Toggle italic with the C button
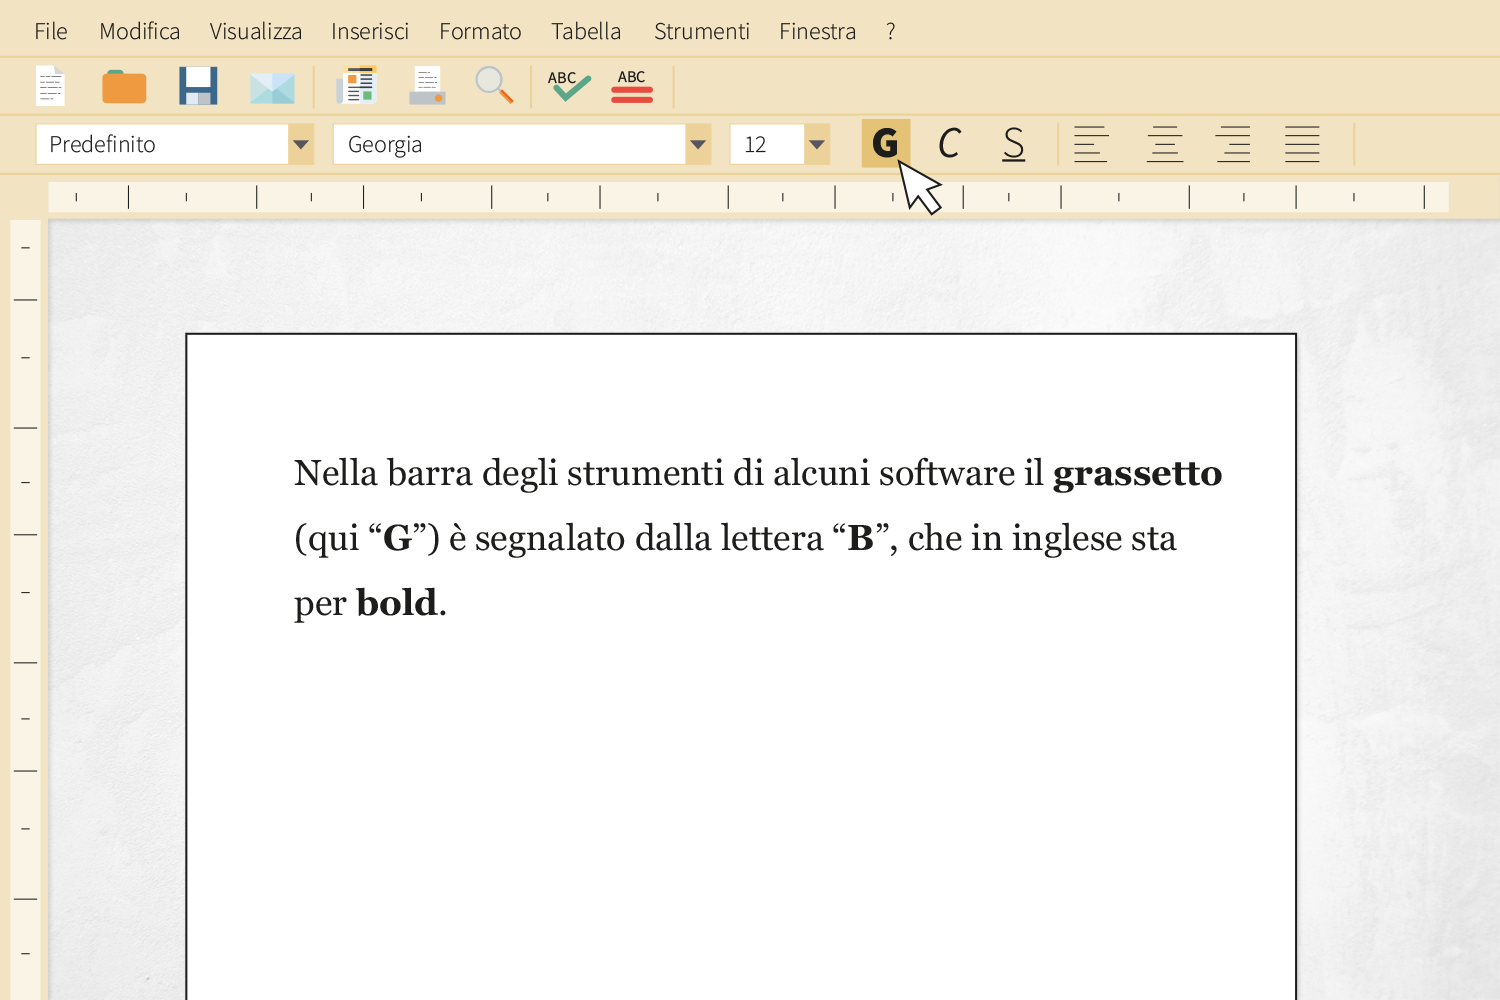 (x=949, y=144)
